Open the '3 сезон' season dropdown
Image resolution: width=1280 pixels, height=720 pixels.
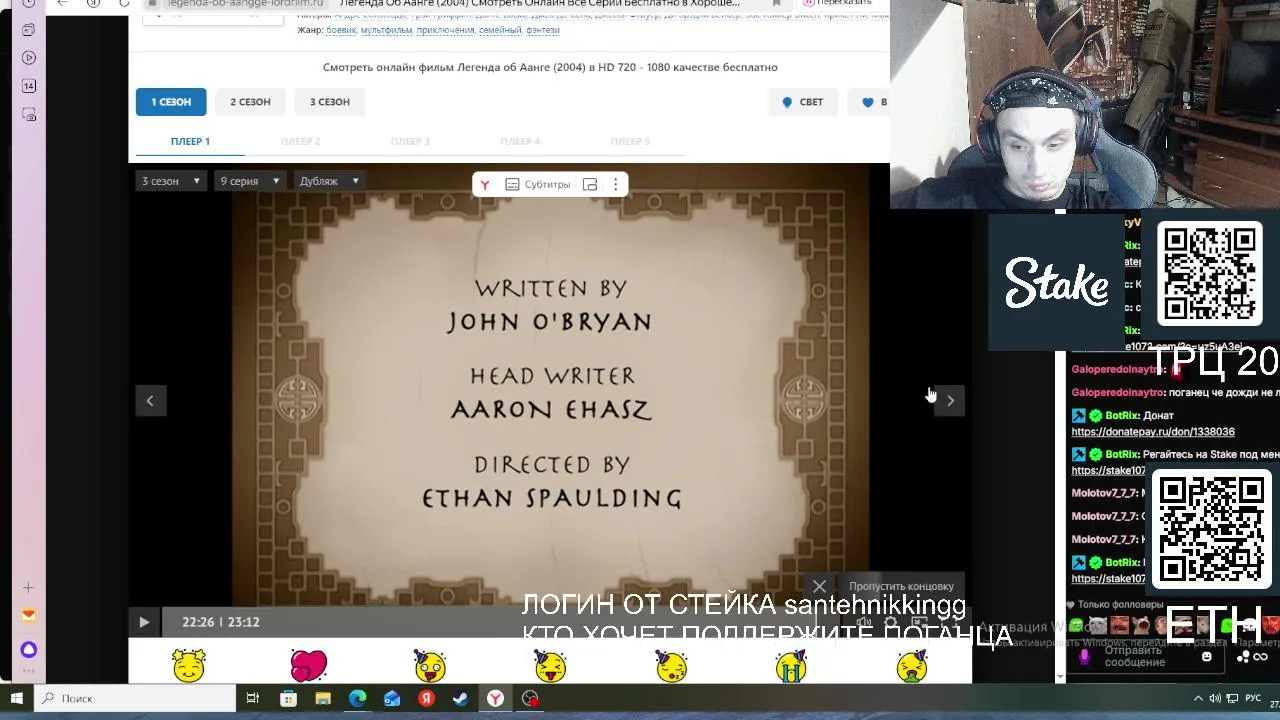tap(171, 181)
